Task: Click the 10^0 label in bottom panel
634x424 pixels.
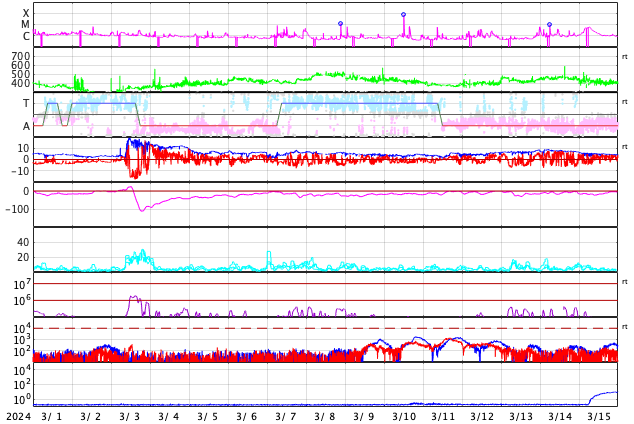Action: tap(22, 399)
